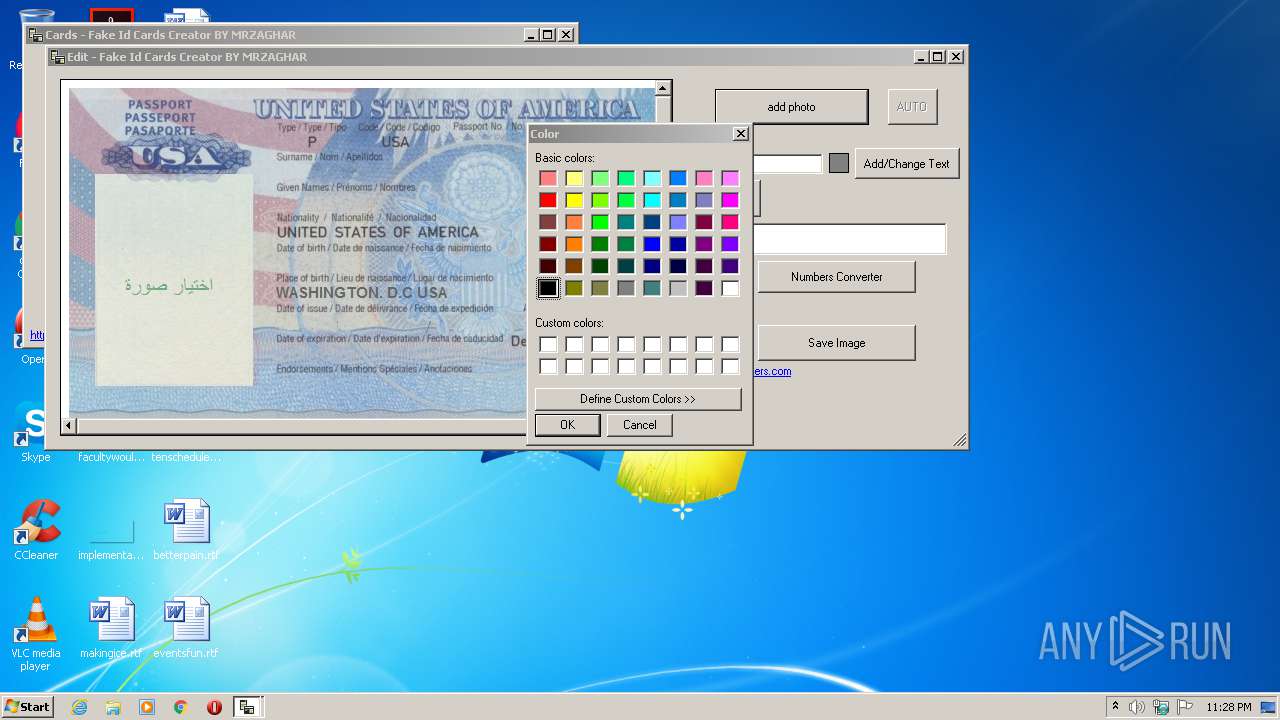The image size is (1280, 720).
Task: Switch to the Fake Id Cards taskbar item
Action: 246,707
